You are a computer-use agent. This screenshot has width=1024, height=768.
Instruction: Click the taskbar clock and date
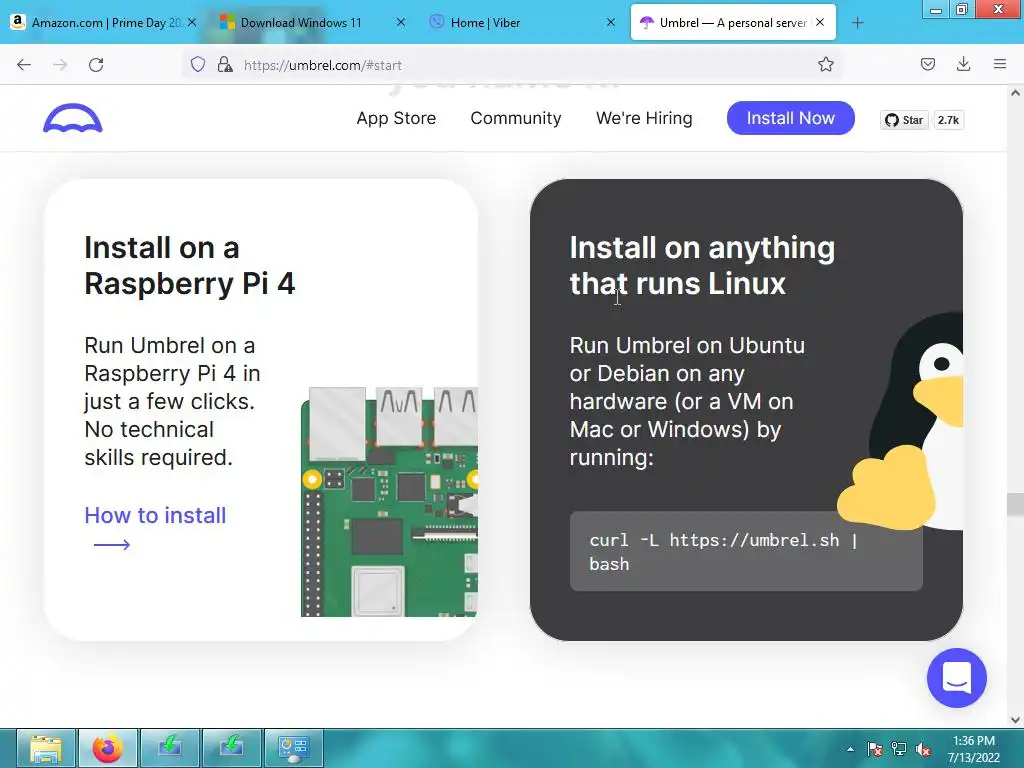[974, 749]
